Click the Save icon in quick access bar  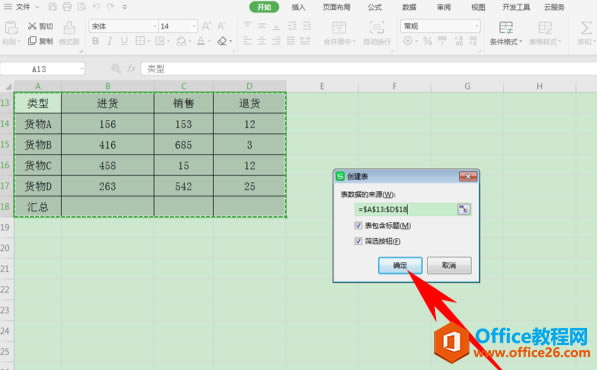pos(53,7)
